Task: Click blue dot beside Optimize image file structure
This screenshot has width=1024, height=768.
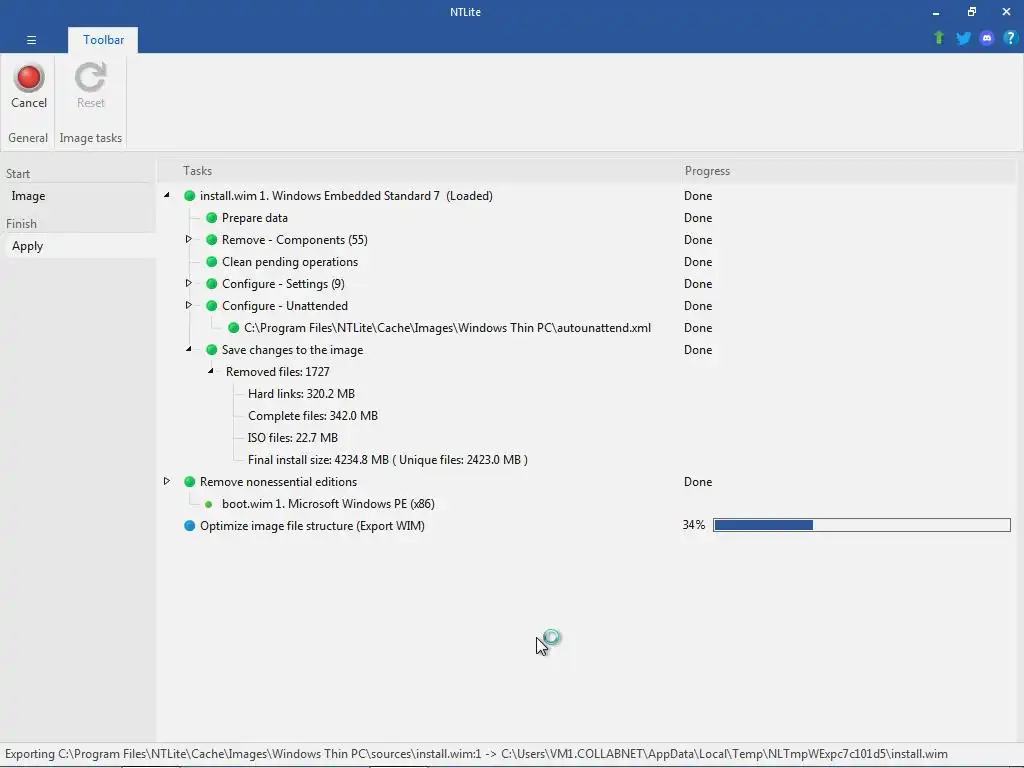Action: tap(189, 526)
